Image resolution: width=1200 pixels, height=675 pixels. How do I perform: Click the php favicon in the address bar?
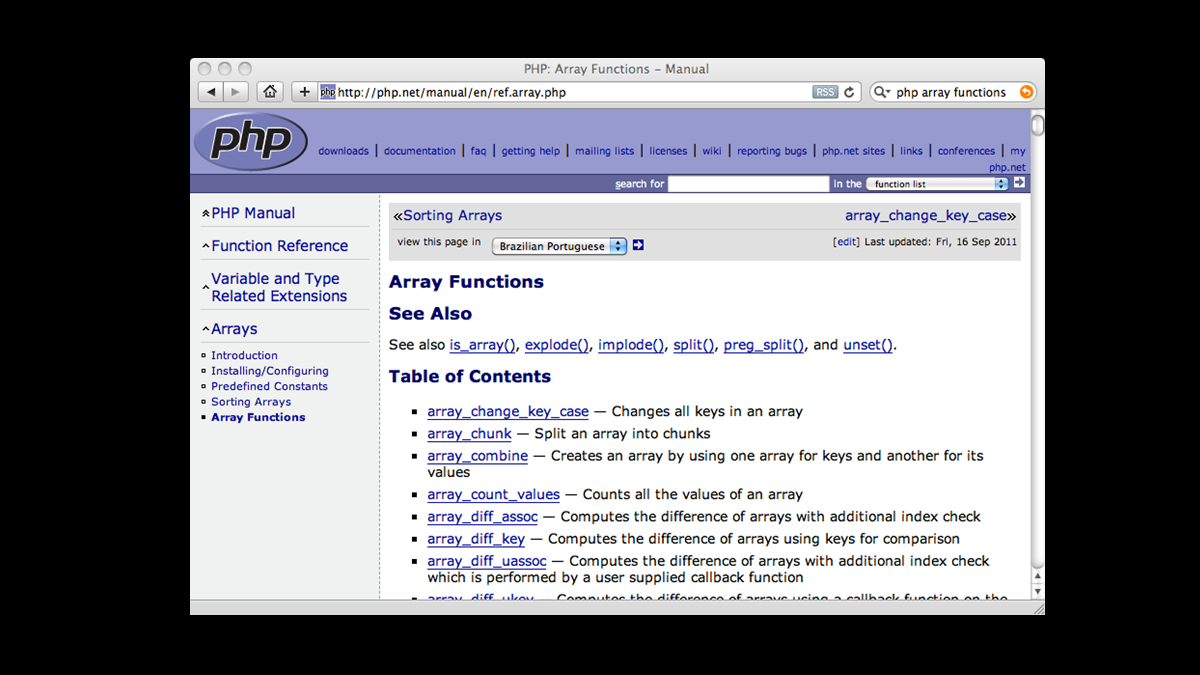(327, 92)
